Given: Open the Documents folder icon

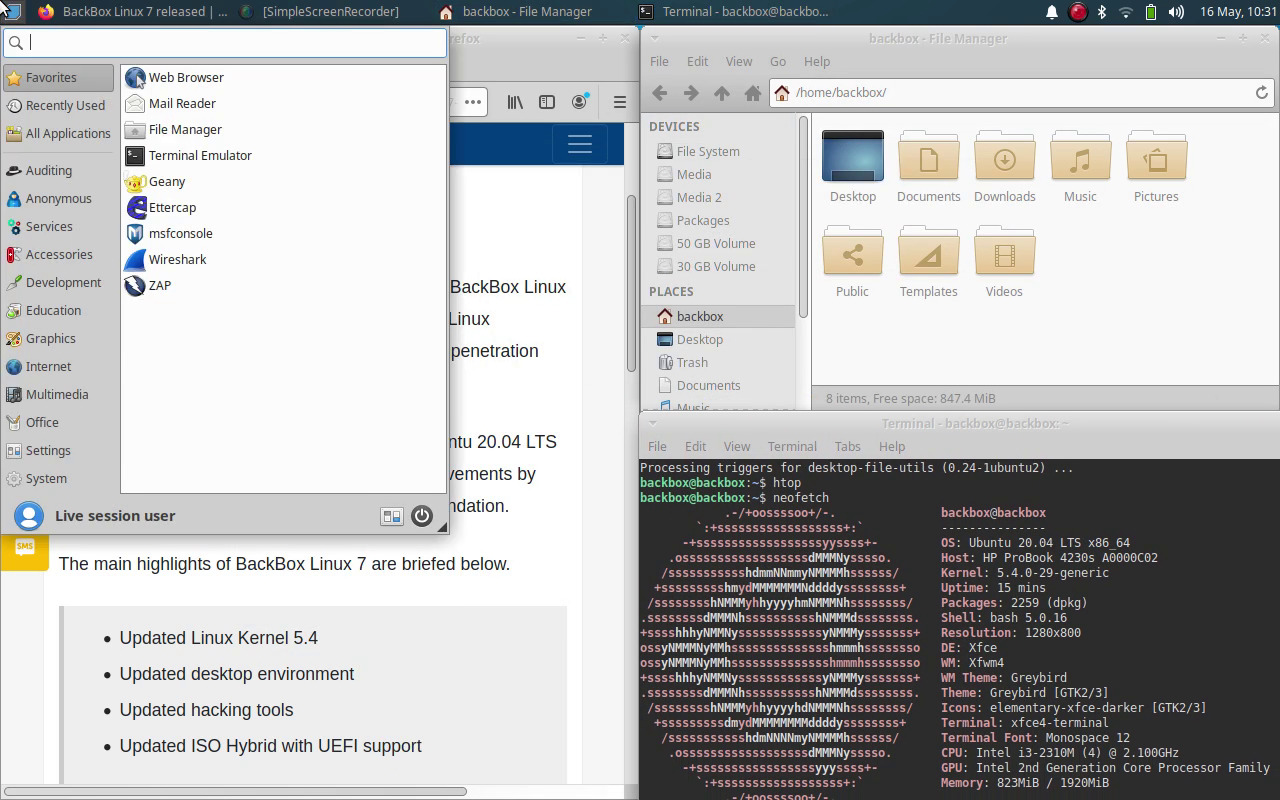Looking at the screenshot, I should (x=929, y=166).
